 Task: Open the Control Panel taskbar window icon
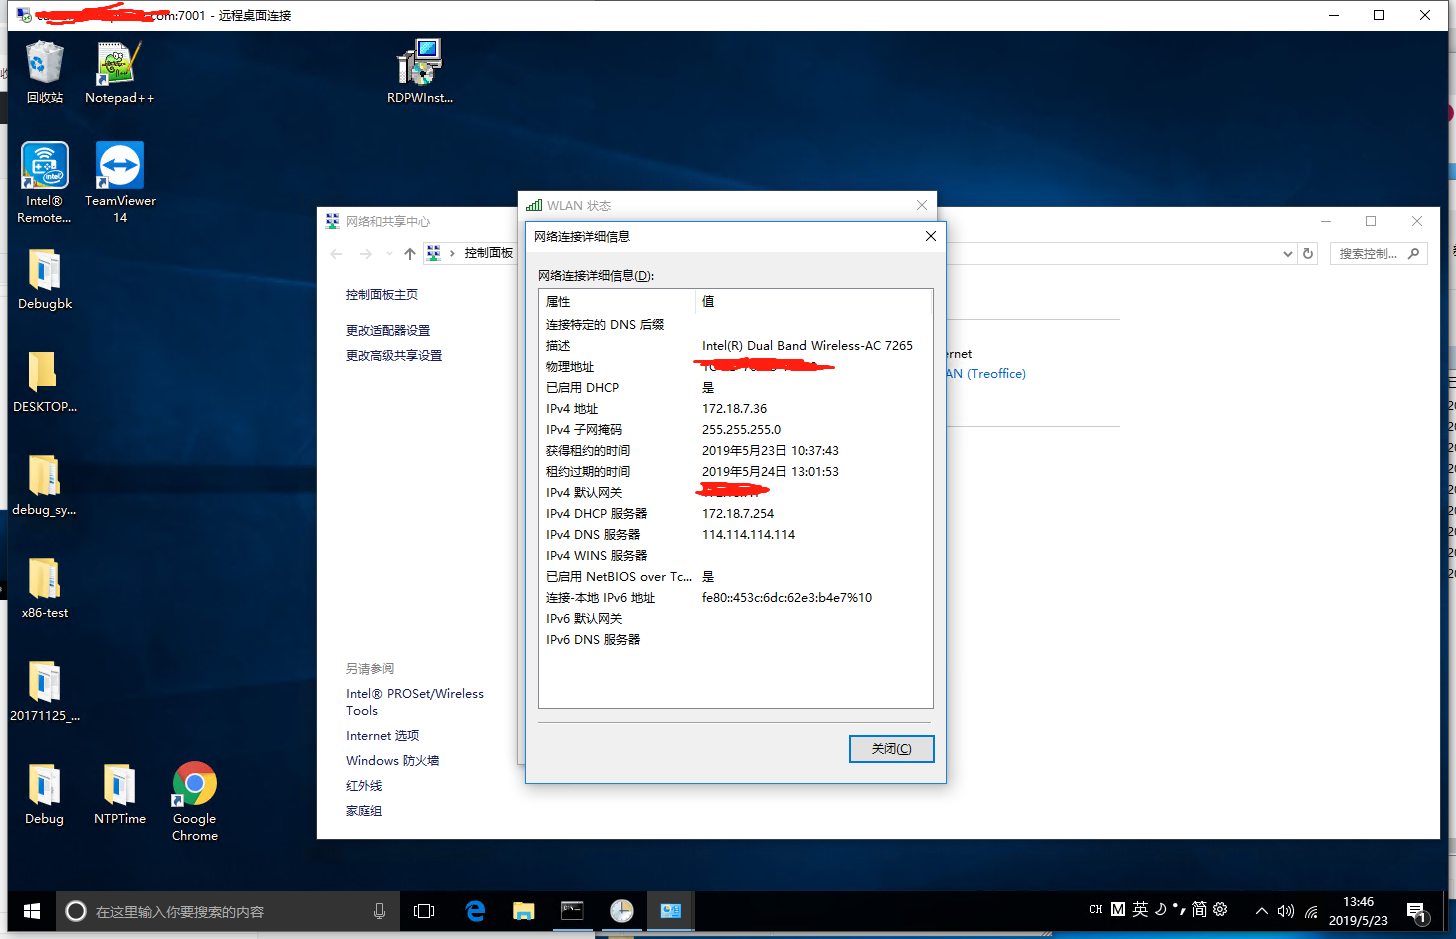click(670, 911)
